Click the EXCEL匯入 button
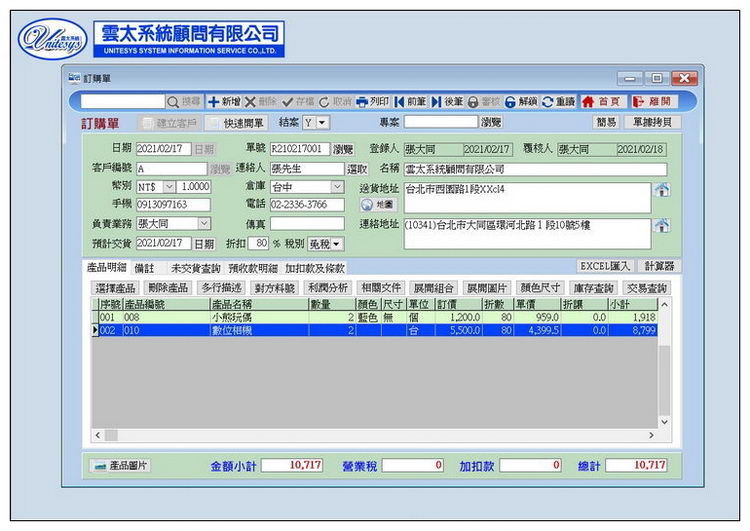The height and width of the screenshot is (531, 750). click(x=606, y=267)
